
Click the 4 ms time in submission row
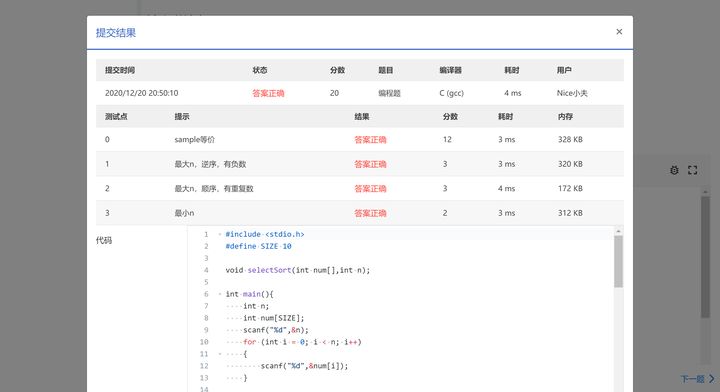(x=513, y=93)
